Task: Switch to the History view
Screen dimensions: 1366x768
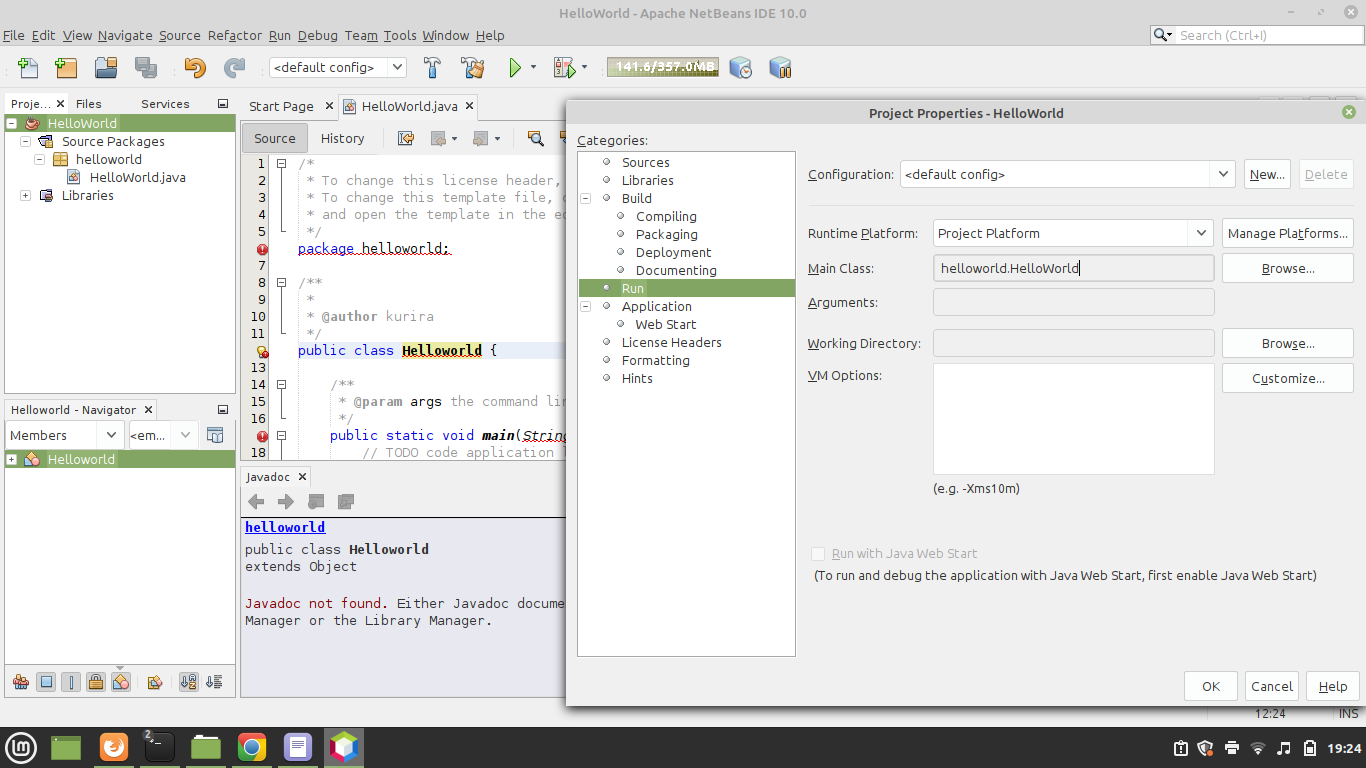Action: (x=342, y=138)
